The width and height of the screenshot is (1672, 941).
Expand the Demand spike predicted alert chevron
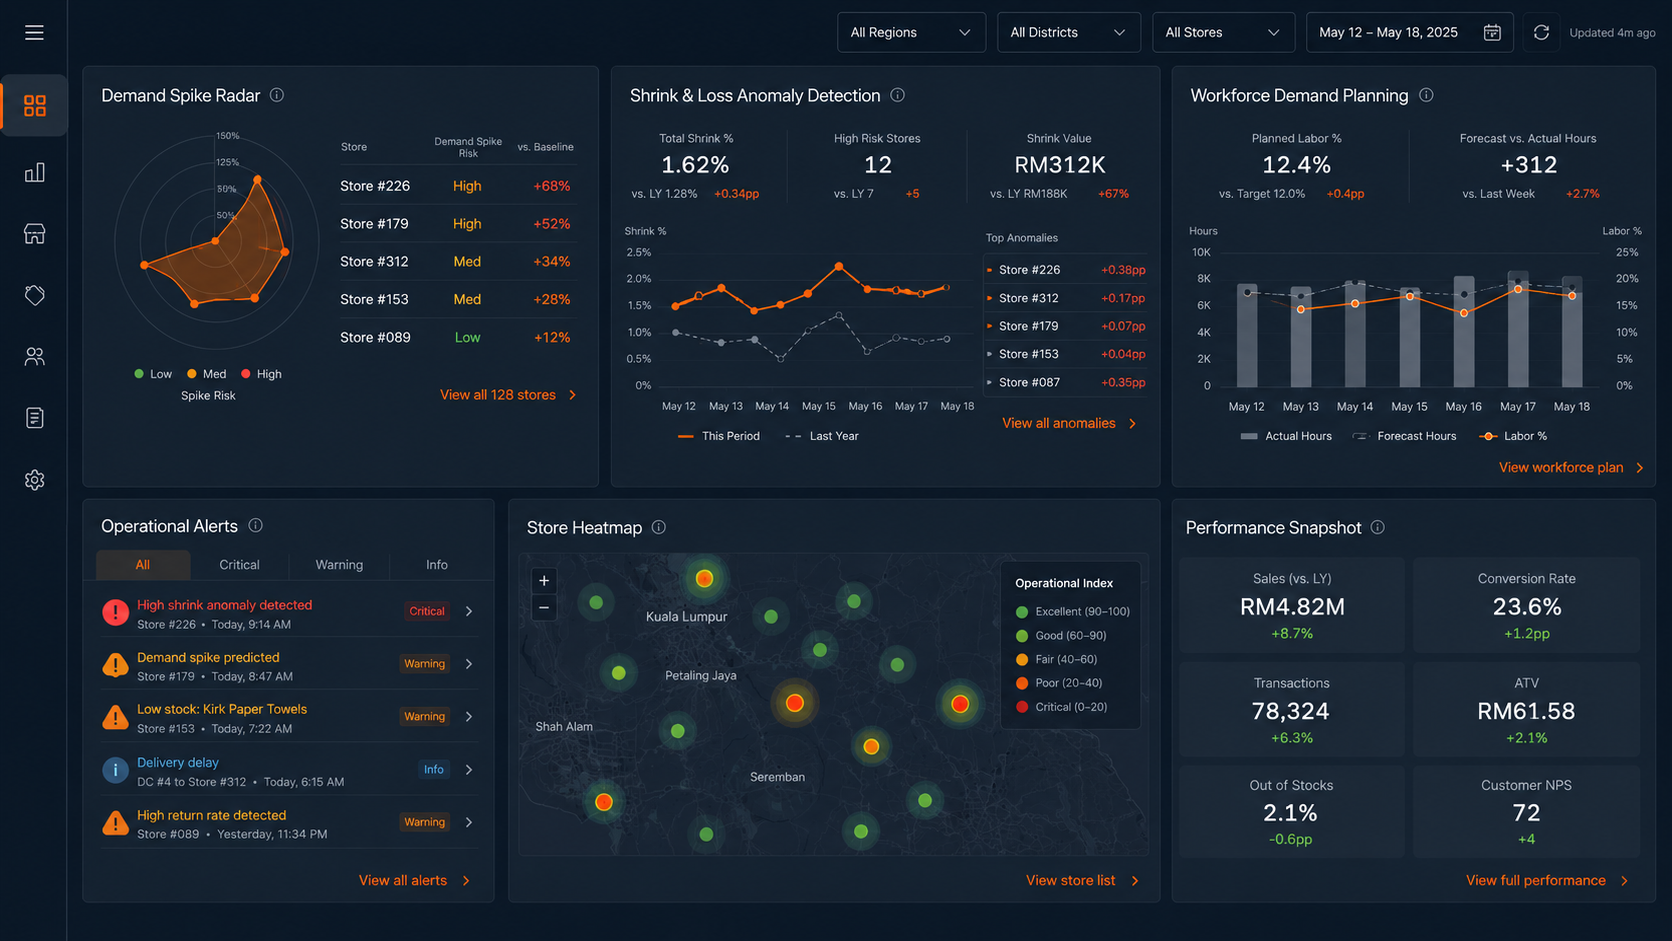pyautogui.click(x=469, y=664)
